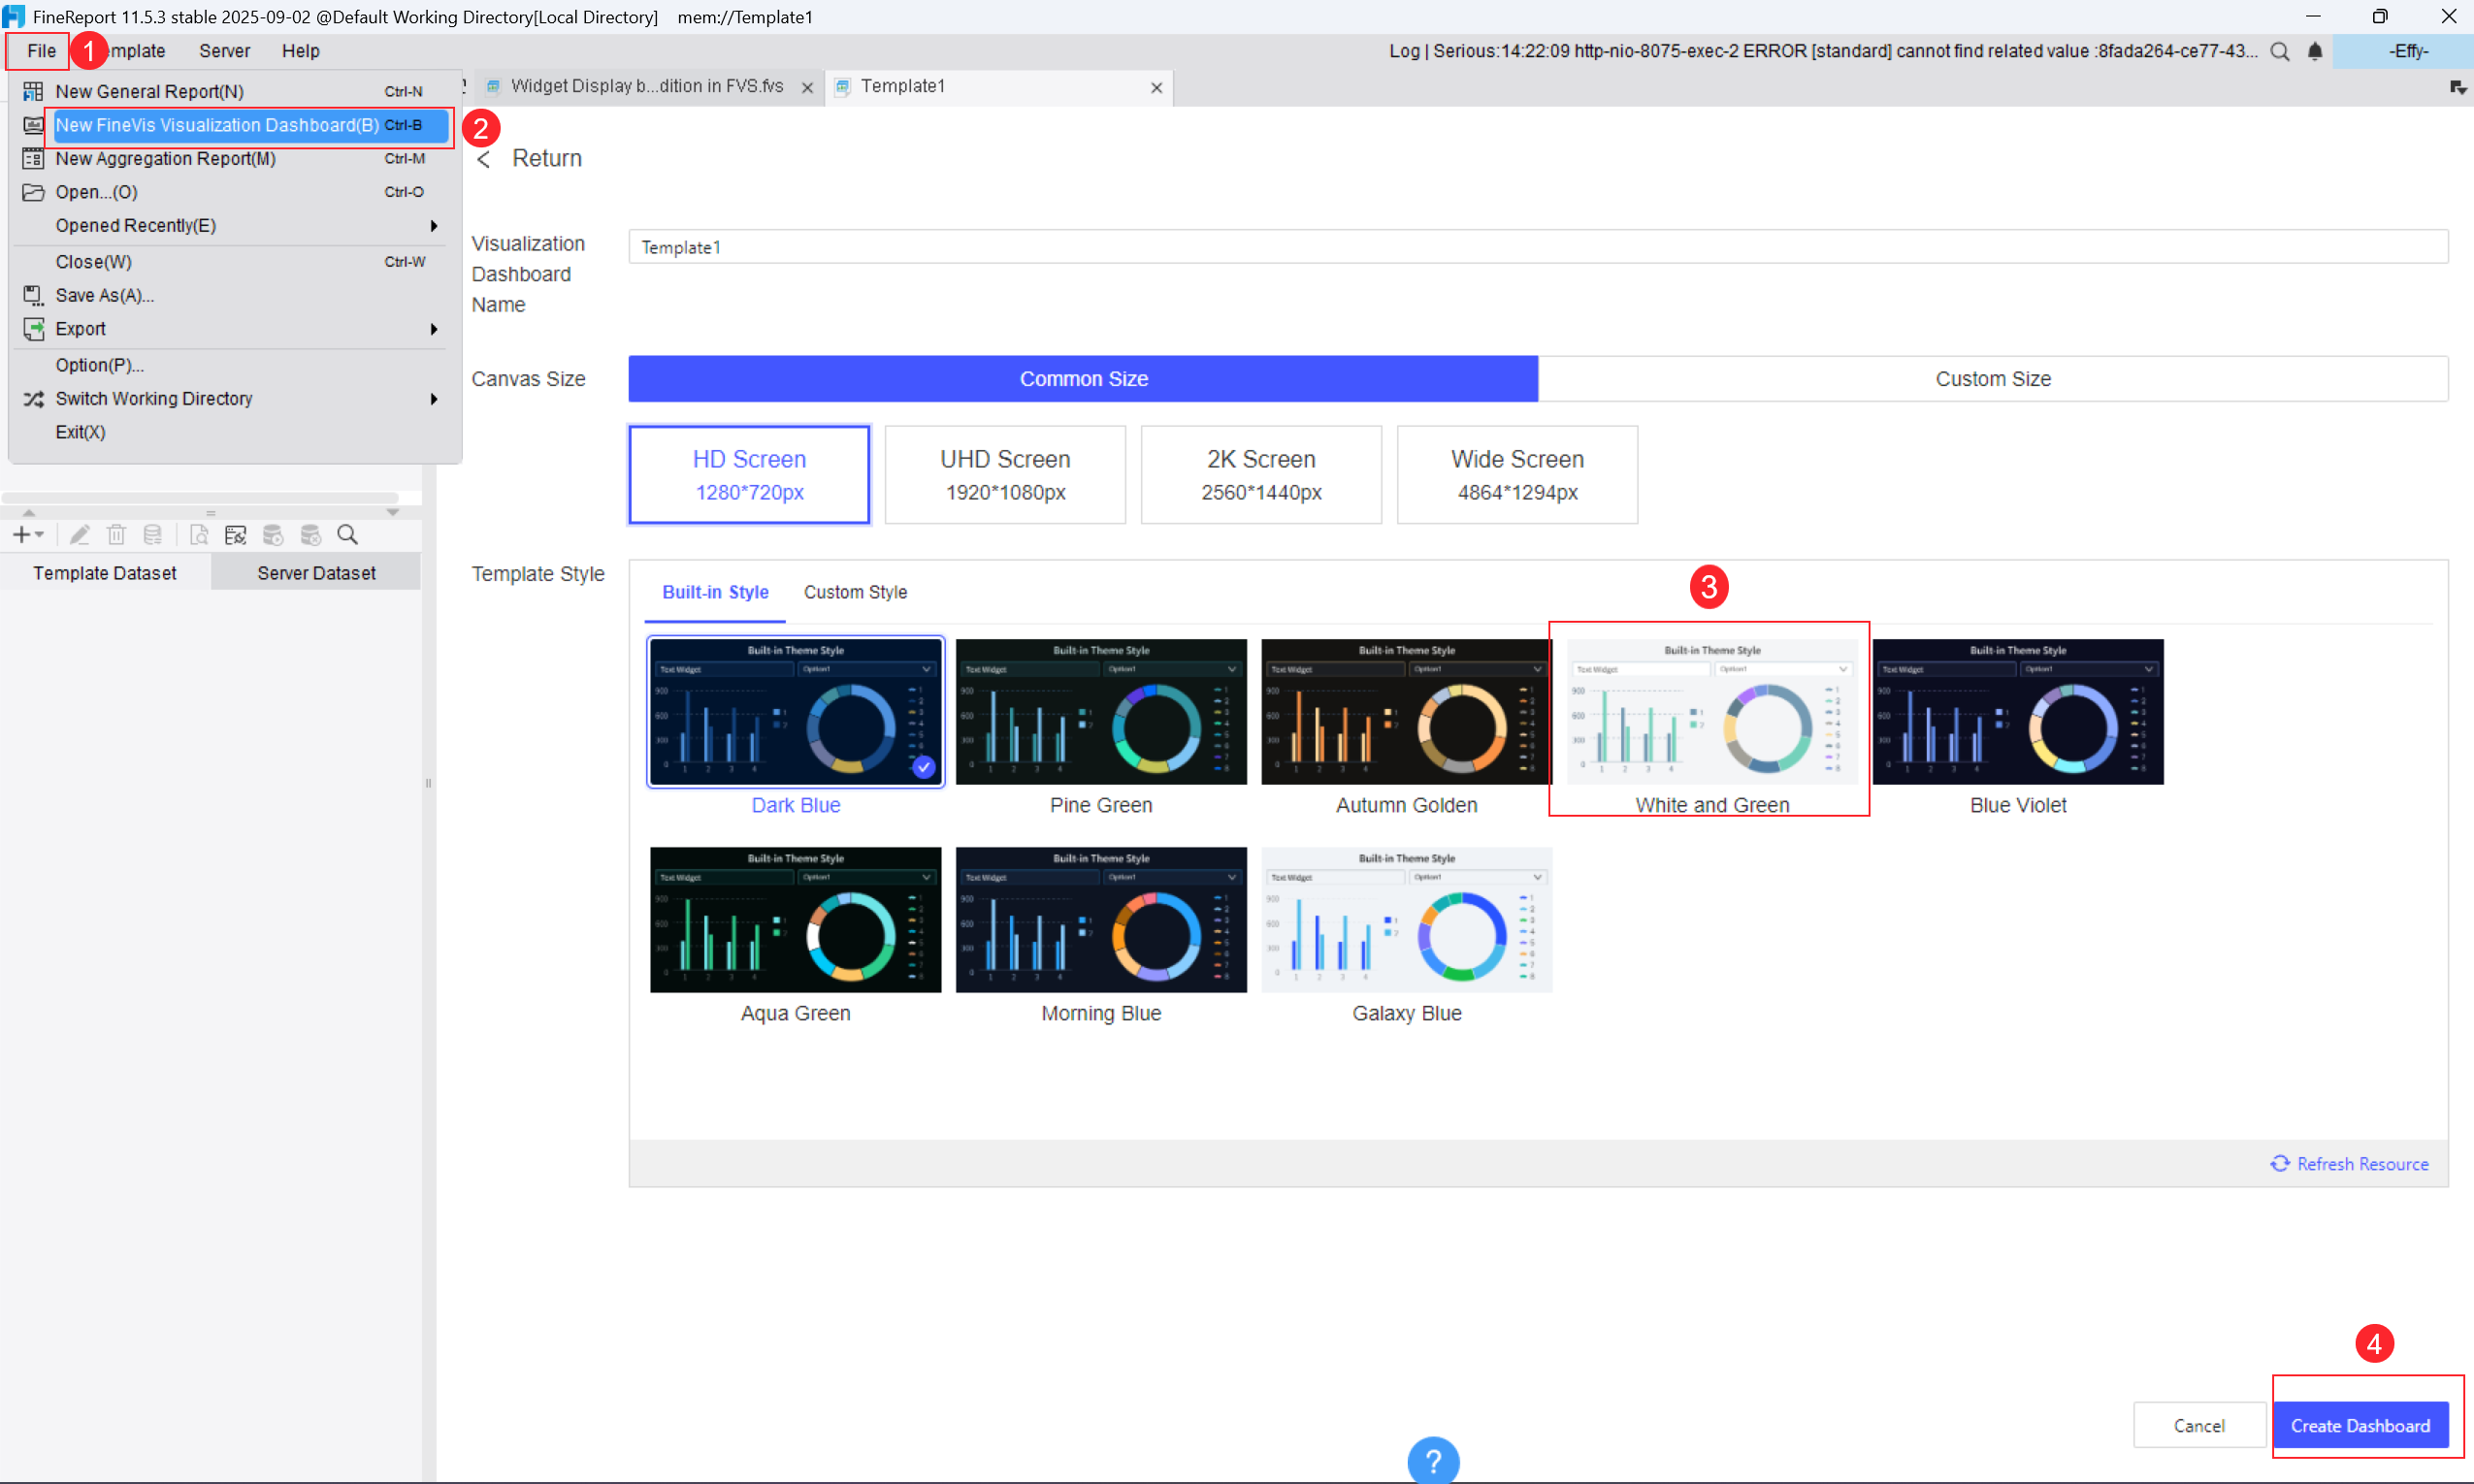
Task: Select the White and Green theme thumbnail
Action: 1712,712
